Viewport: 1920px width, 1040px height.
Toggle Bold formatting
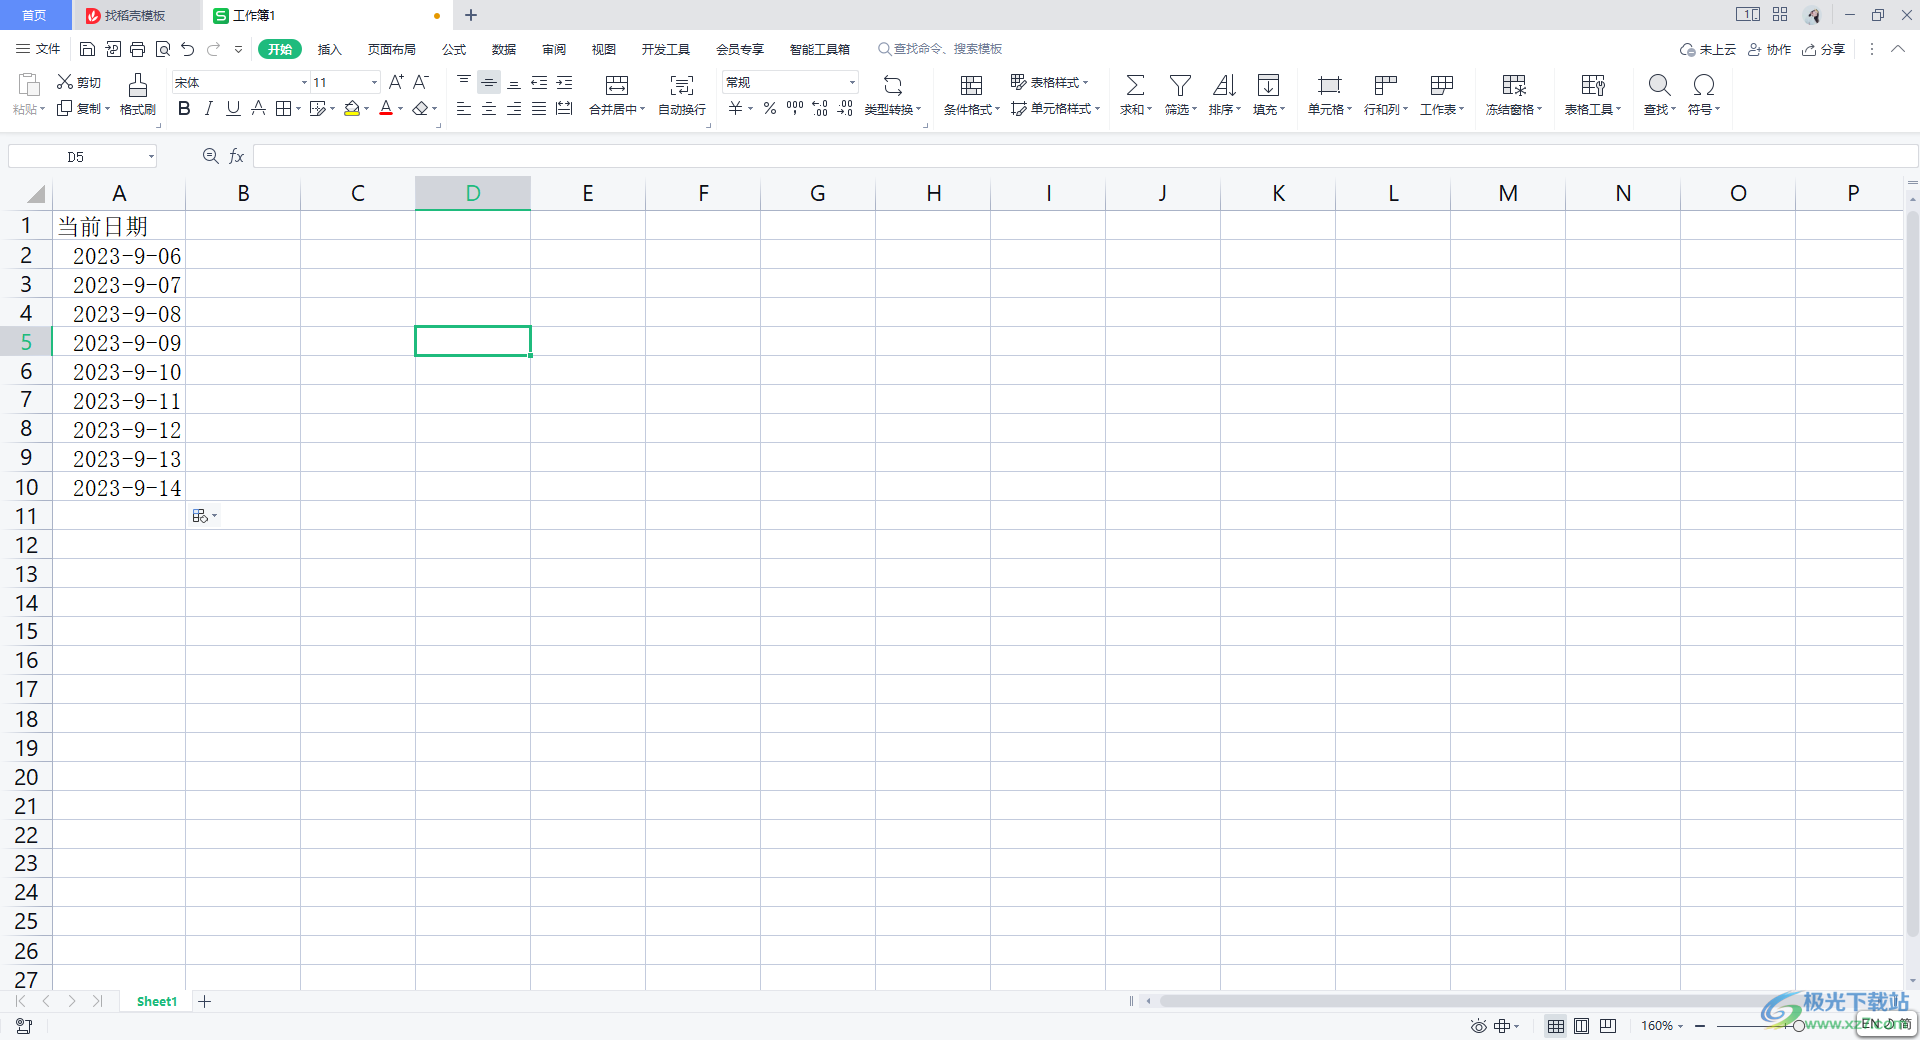(x=184, y=108)
